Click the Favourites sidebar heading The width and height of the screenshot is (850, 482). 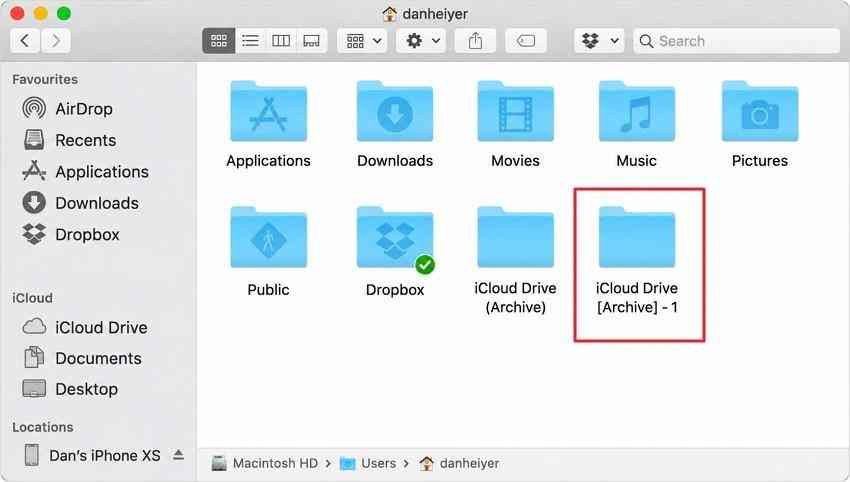point(45,79)
